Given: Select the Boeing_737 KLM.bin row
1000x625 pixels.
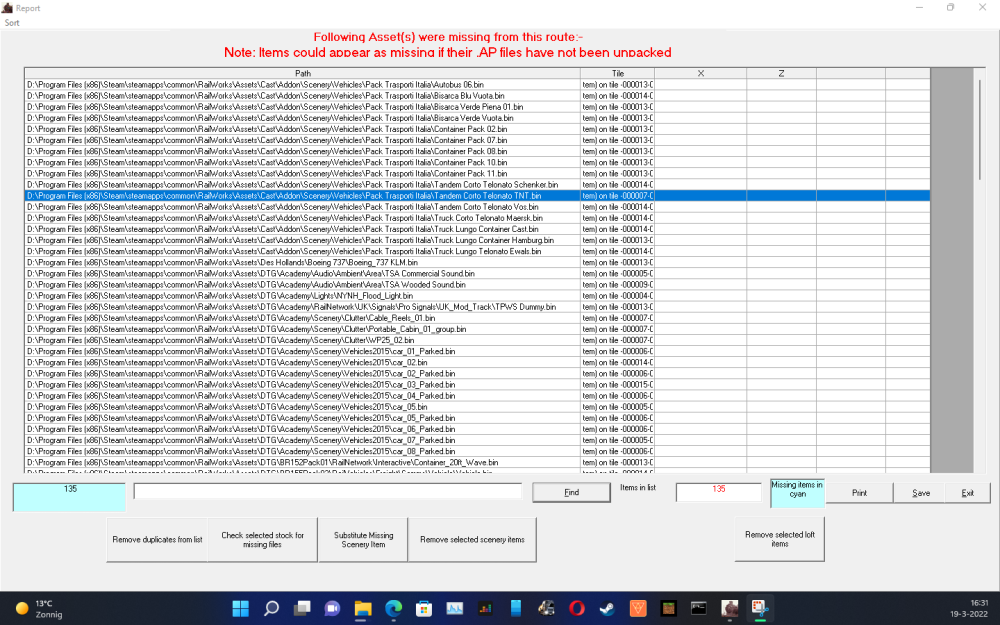Looking at the screenshot, I should (x=300, y=262).
